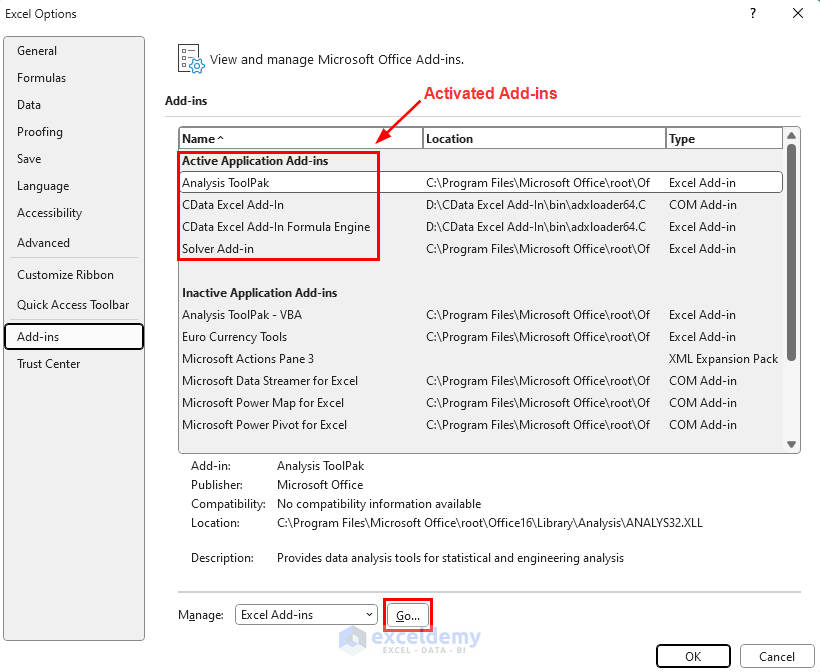Select Microsoft Actions Pane 3 row
820x672 pixels.
(481, 359)
